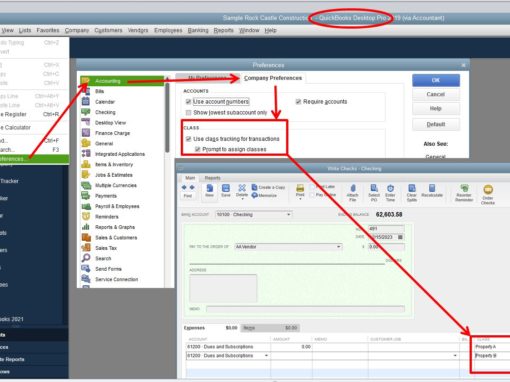510x382 pixels.
Task: Click the Recalculate icon
Action: pos(432,191)
